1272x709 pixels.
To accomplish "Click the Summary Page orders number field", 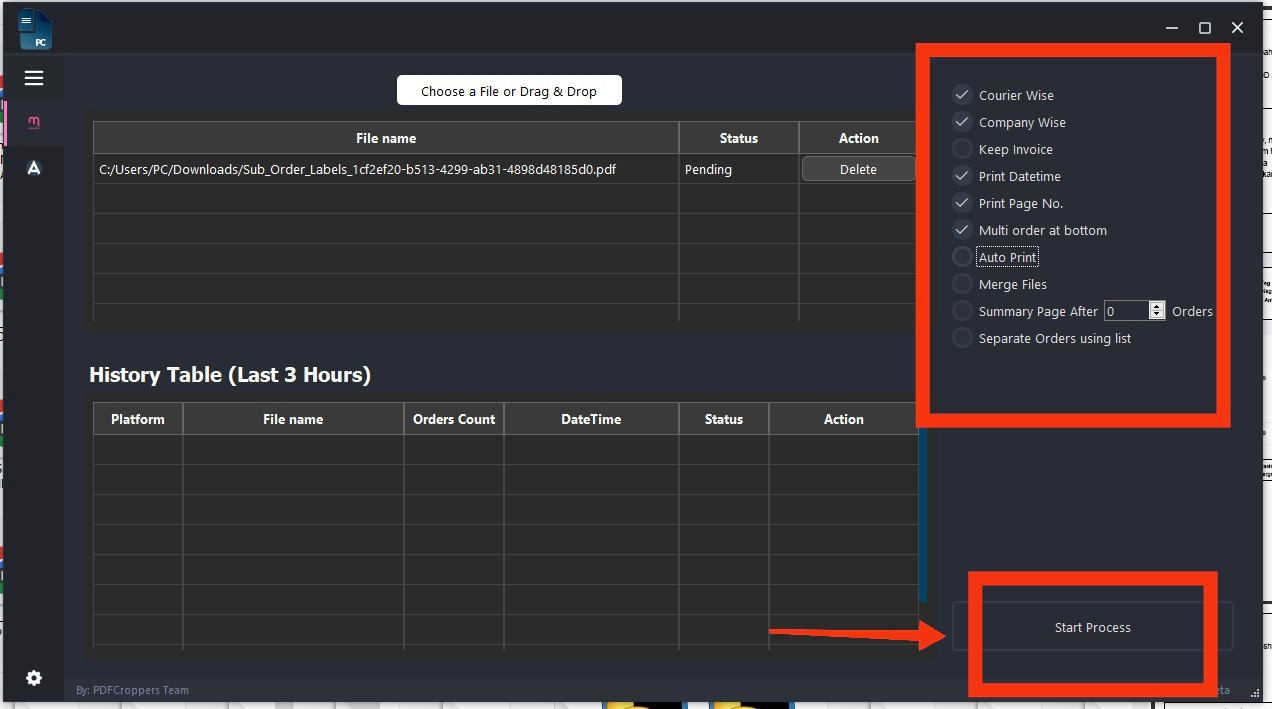I will click(1125, 311).
